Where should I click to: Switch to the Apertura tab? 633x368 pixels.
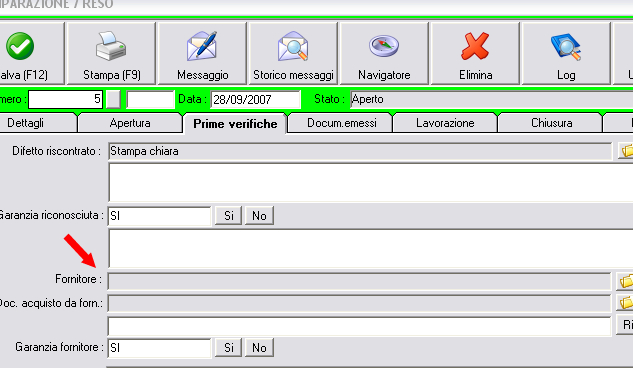(130, 123)
